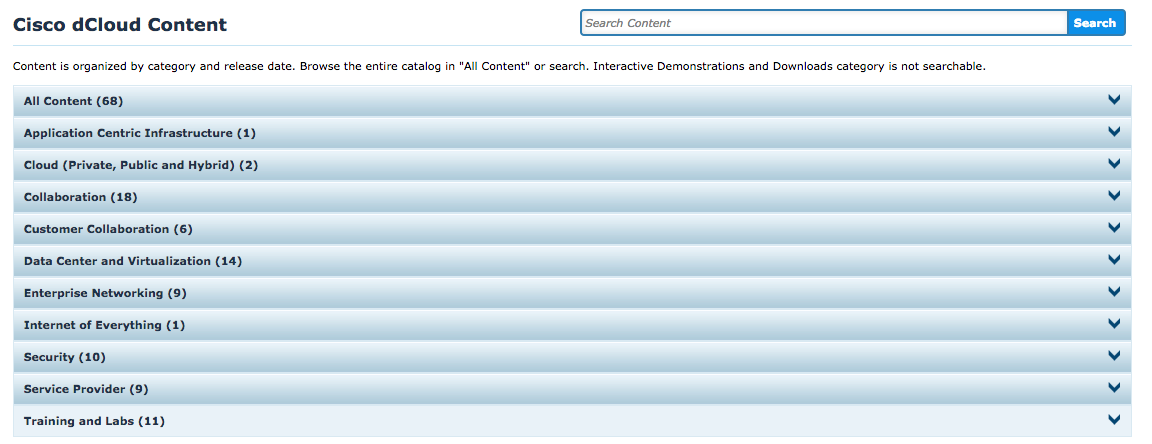
Task: Click Application Centric Infrastructure (1) title
Action: coord(140,133)
